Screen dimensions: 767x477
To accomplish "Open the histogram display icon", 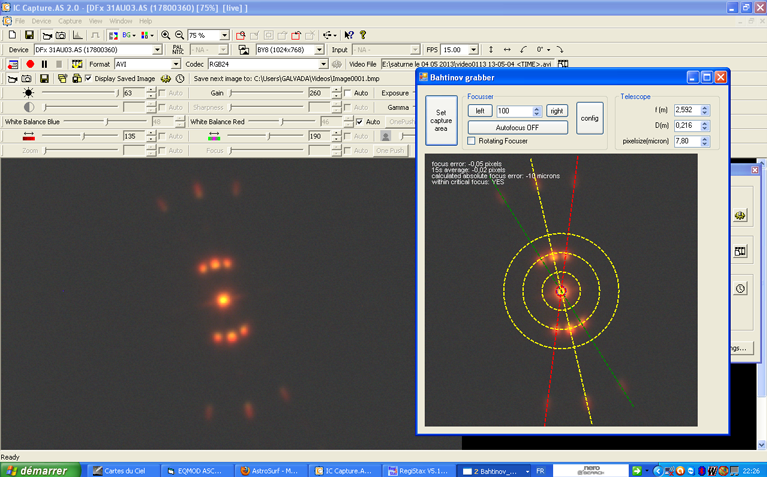I will tap(77, 35).
